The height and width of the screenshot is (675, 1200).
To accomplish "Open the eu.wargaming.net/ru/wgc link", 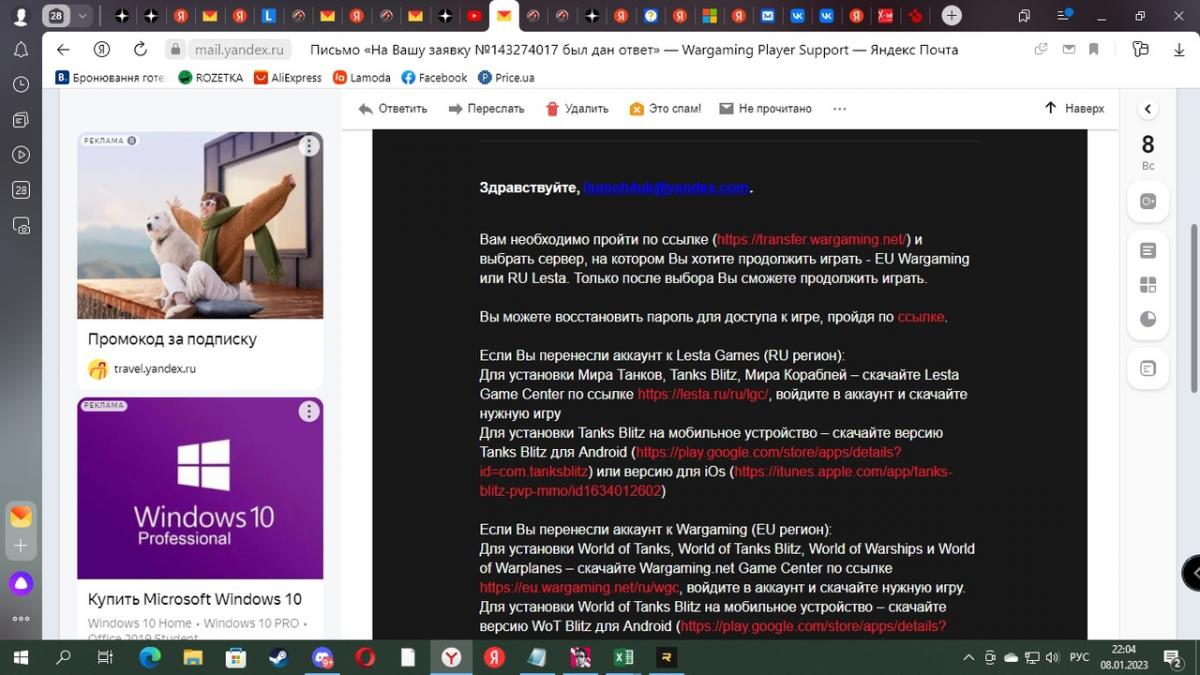I will (x=579, y=588).
